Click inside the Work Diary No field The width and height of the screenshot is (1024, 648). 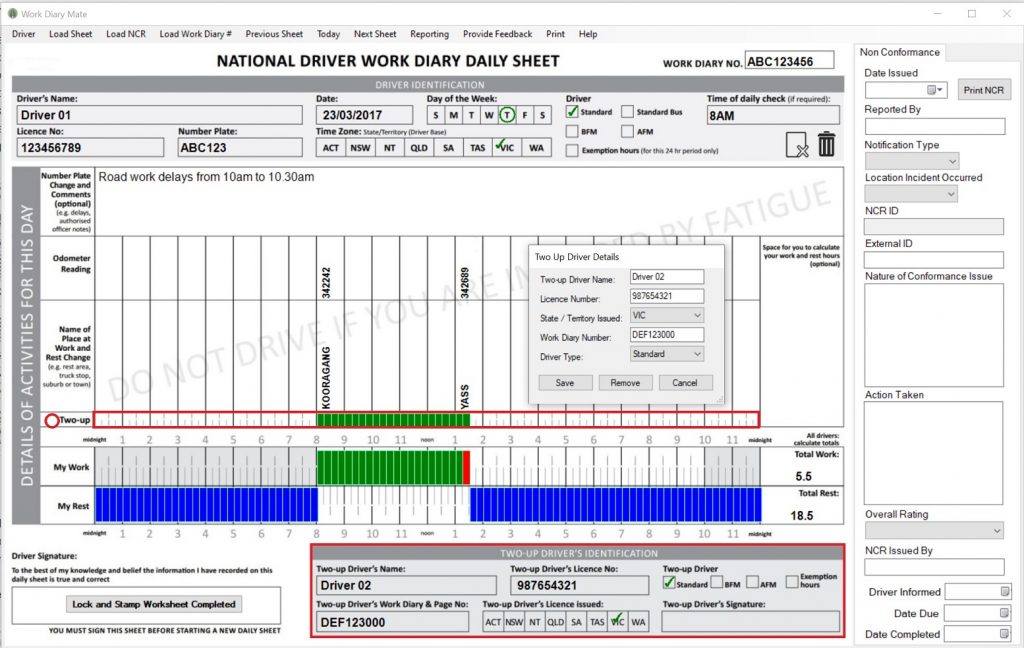[790, 59]
